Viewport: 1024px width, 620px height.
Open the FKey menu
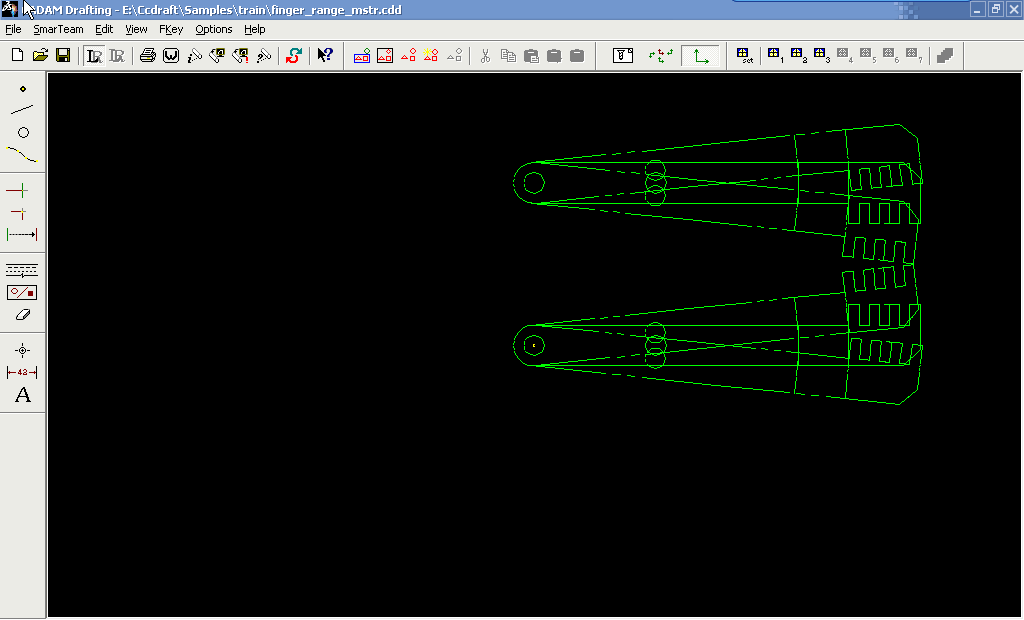pyautogui.click(x=171, y=29)
